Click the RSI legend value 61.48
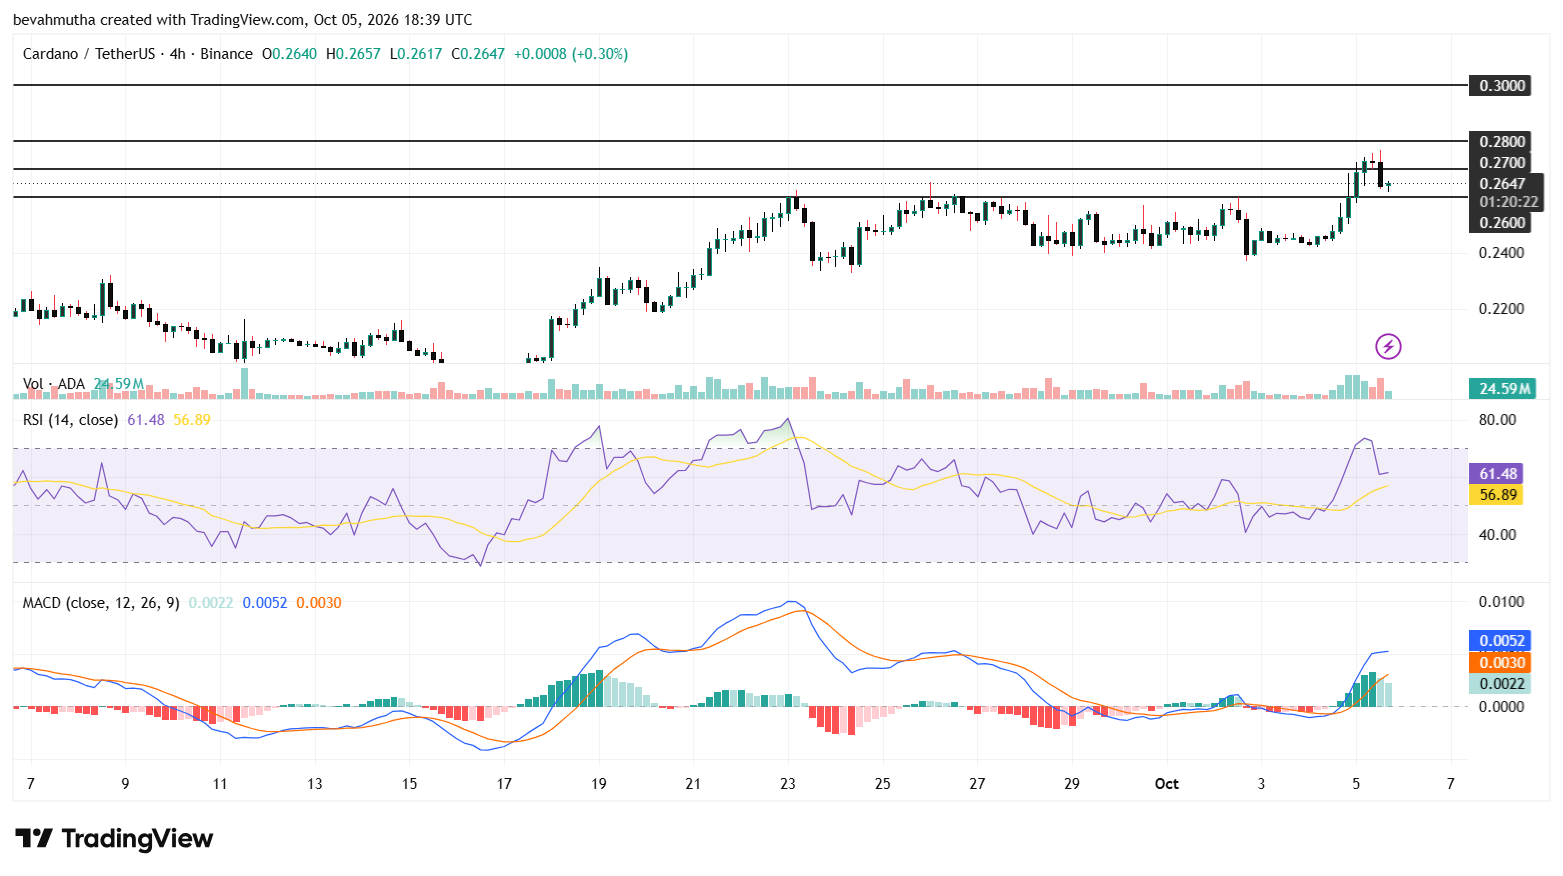The height and width of the screenshot is (876, 1563). pos(146,420)
